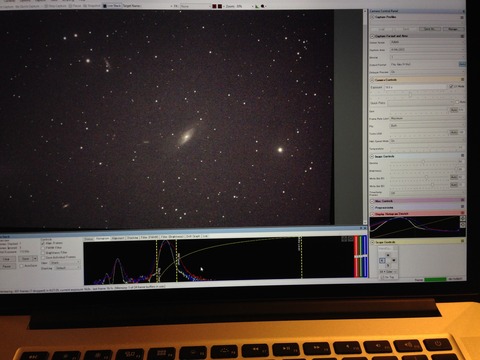480x360 pixels.
Task: Open Scope Controls section menu icon
Action: pos(462,241)
